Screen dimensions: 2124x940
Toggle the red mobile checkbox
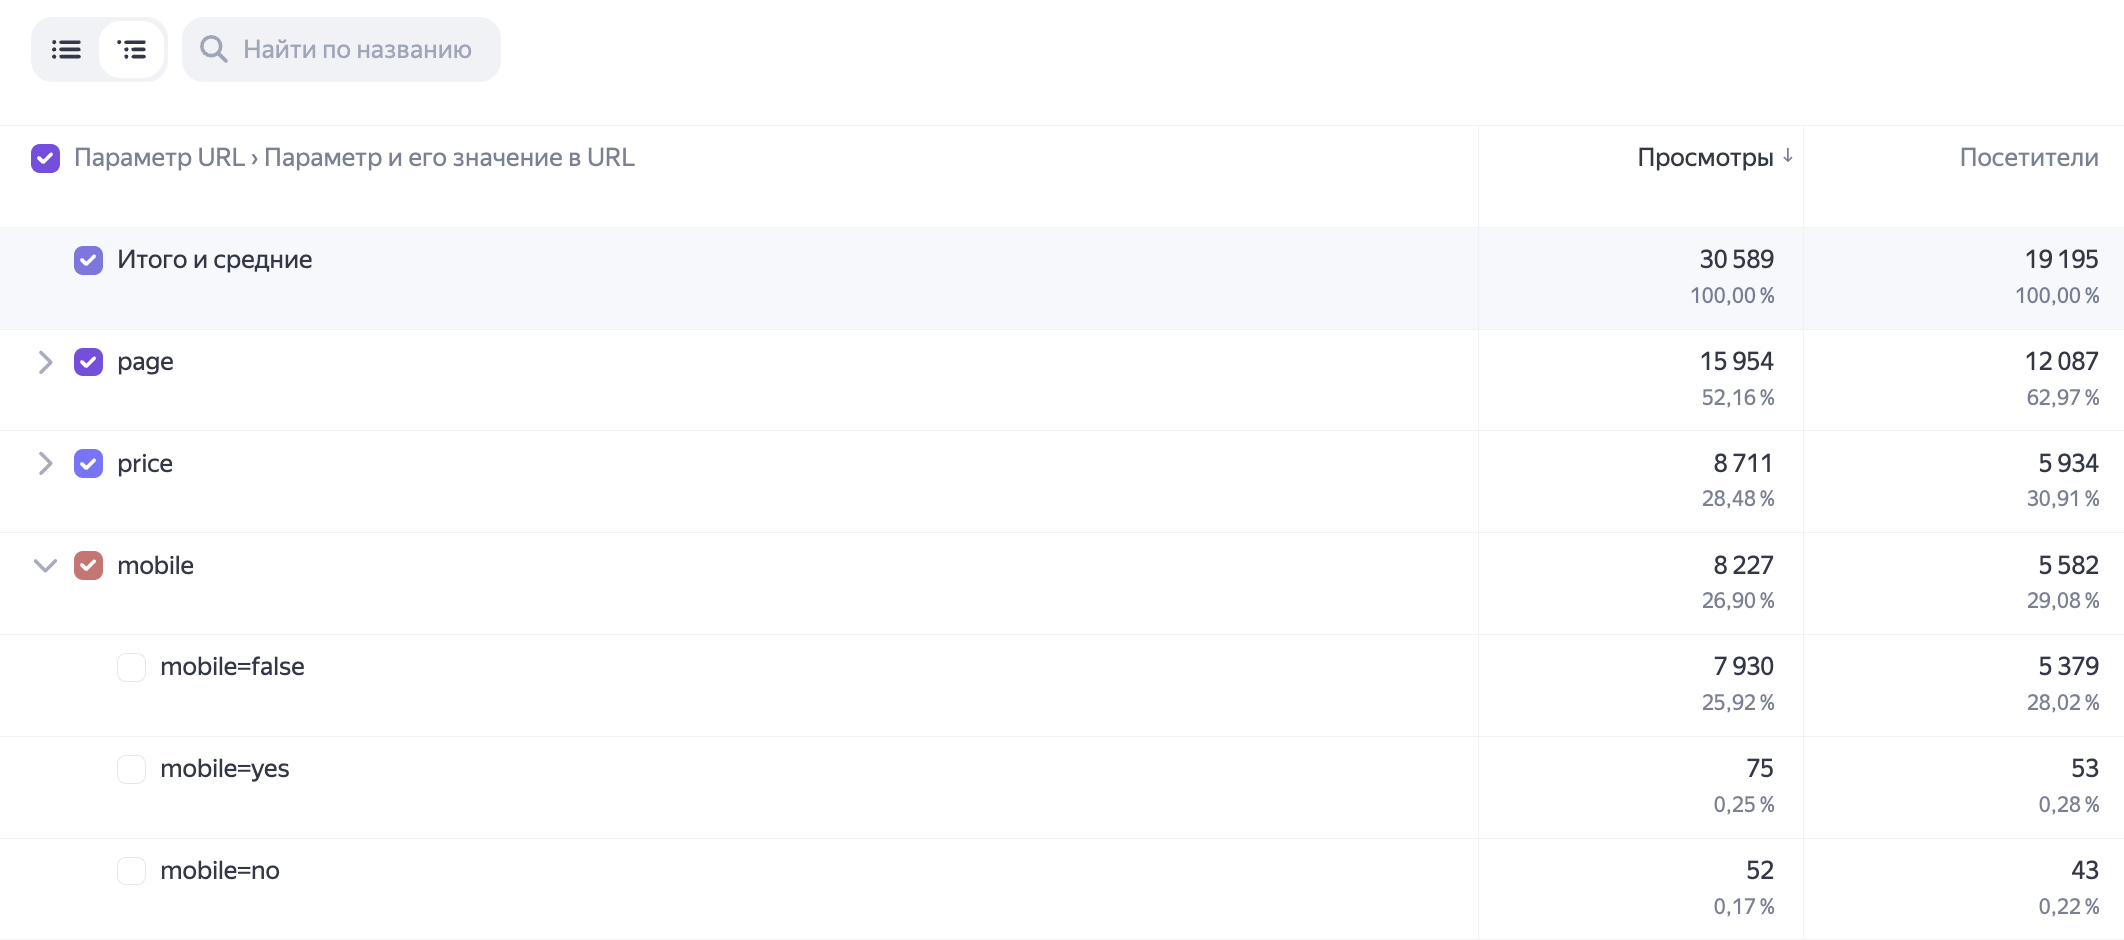pos(88,566)
